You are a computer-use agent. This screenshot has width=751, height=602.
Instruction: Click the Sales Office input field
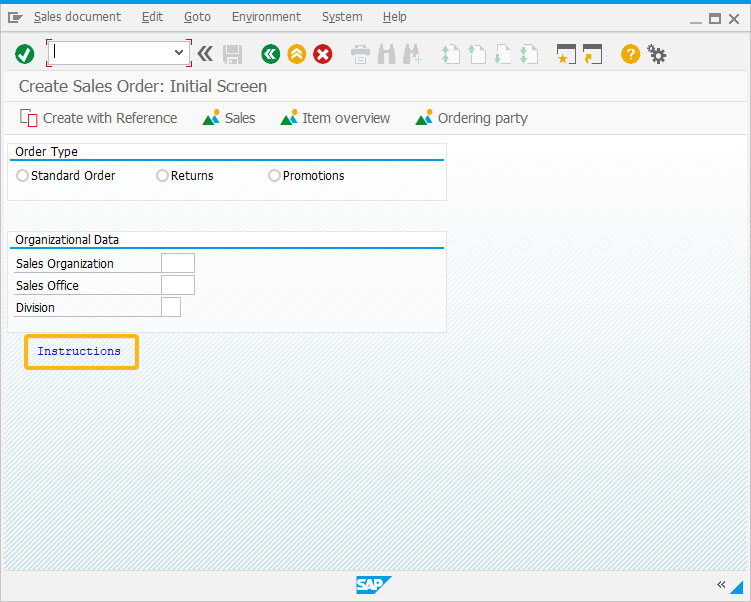[178, 285]
